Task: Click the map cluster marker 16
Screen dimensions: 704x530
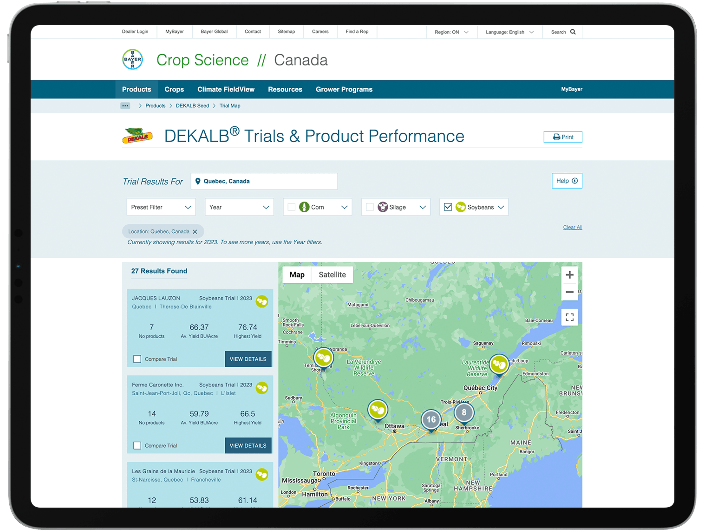Action: tap(431, 420)
